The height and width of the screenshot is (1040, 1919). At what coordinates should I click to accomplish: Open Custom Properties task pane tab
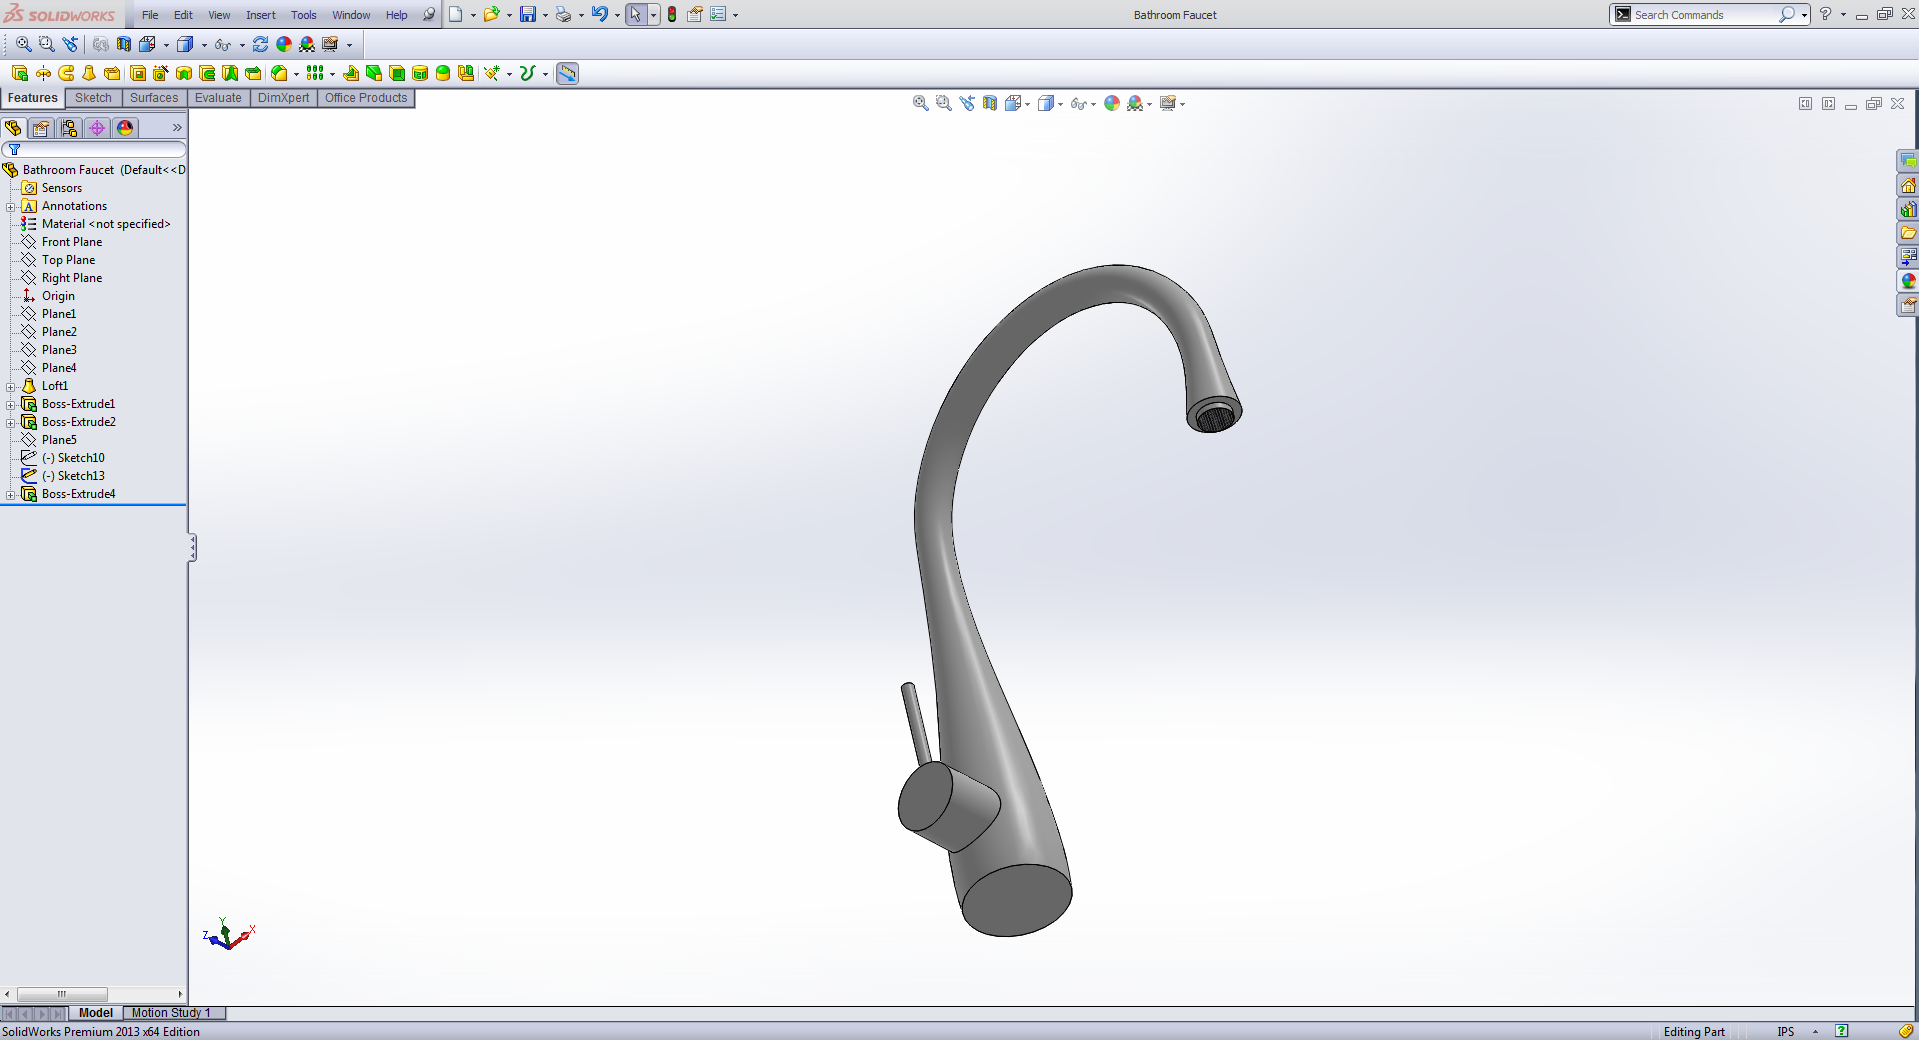tap(1908, 305)
